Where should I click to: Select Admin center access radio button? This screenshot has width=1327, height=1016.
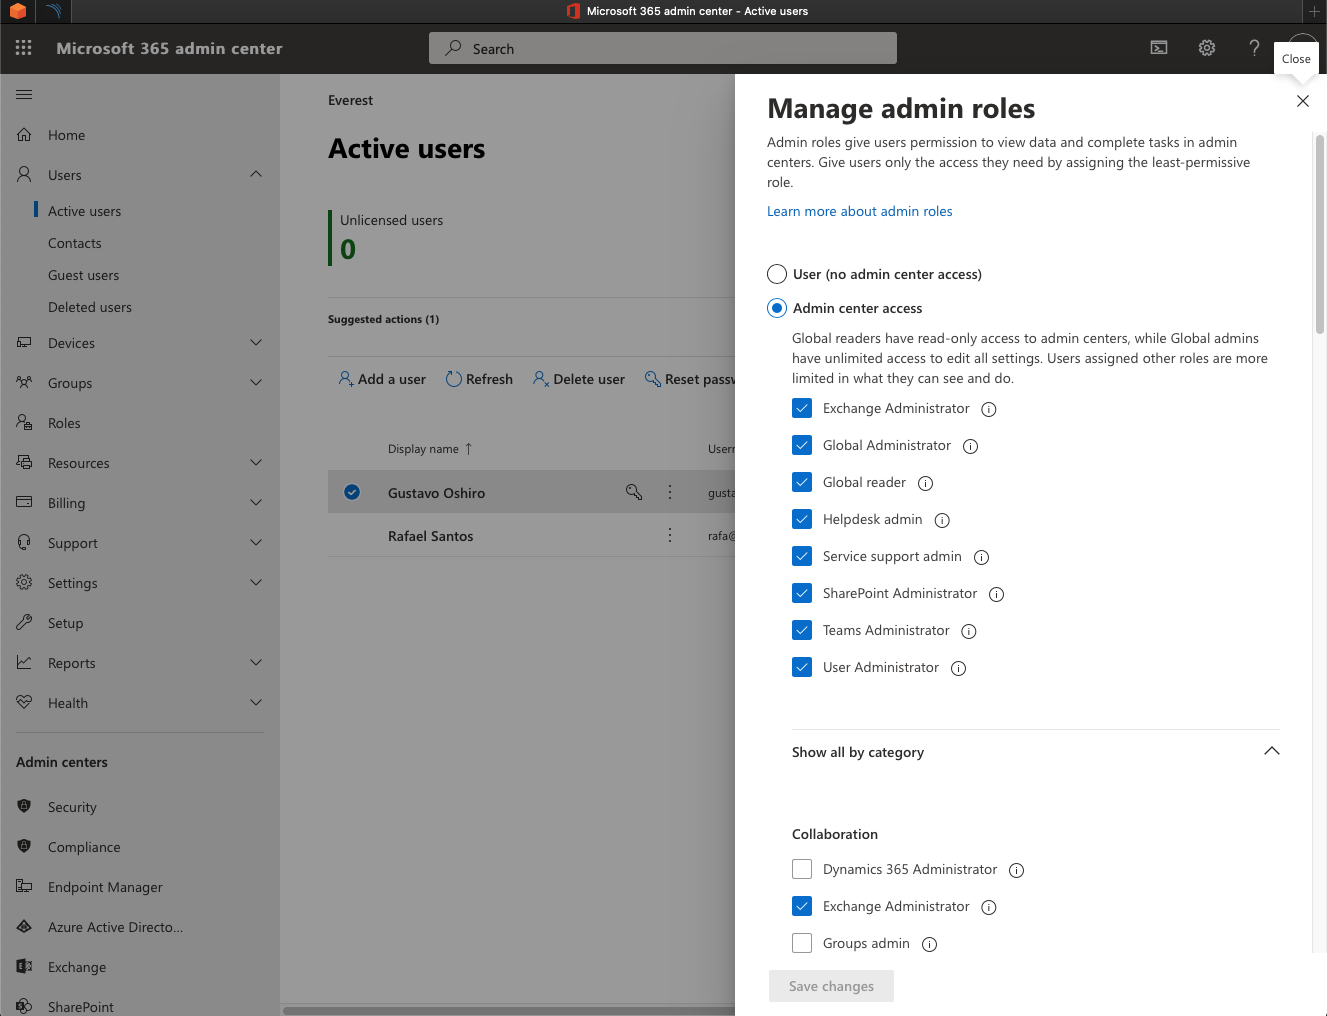777,308
